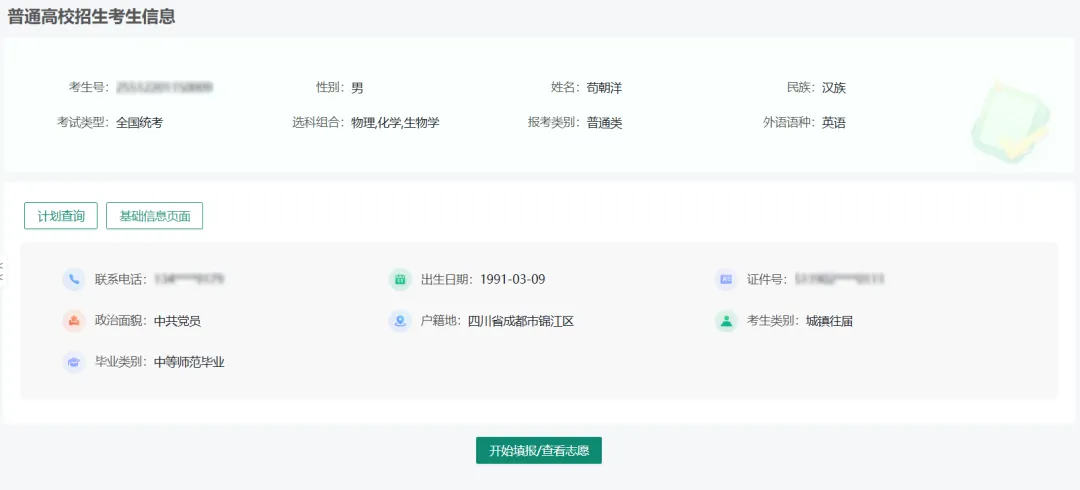This screenshot has width=1080, height=490.
Task: Click the application category value 普通类
Action: [604, 123]
